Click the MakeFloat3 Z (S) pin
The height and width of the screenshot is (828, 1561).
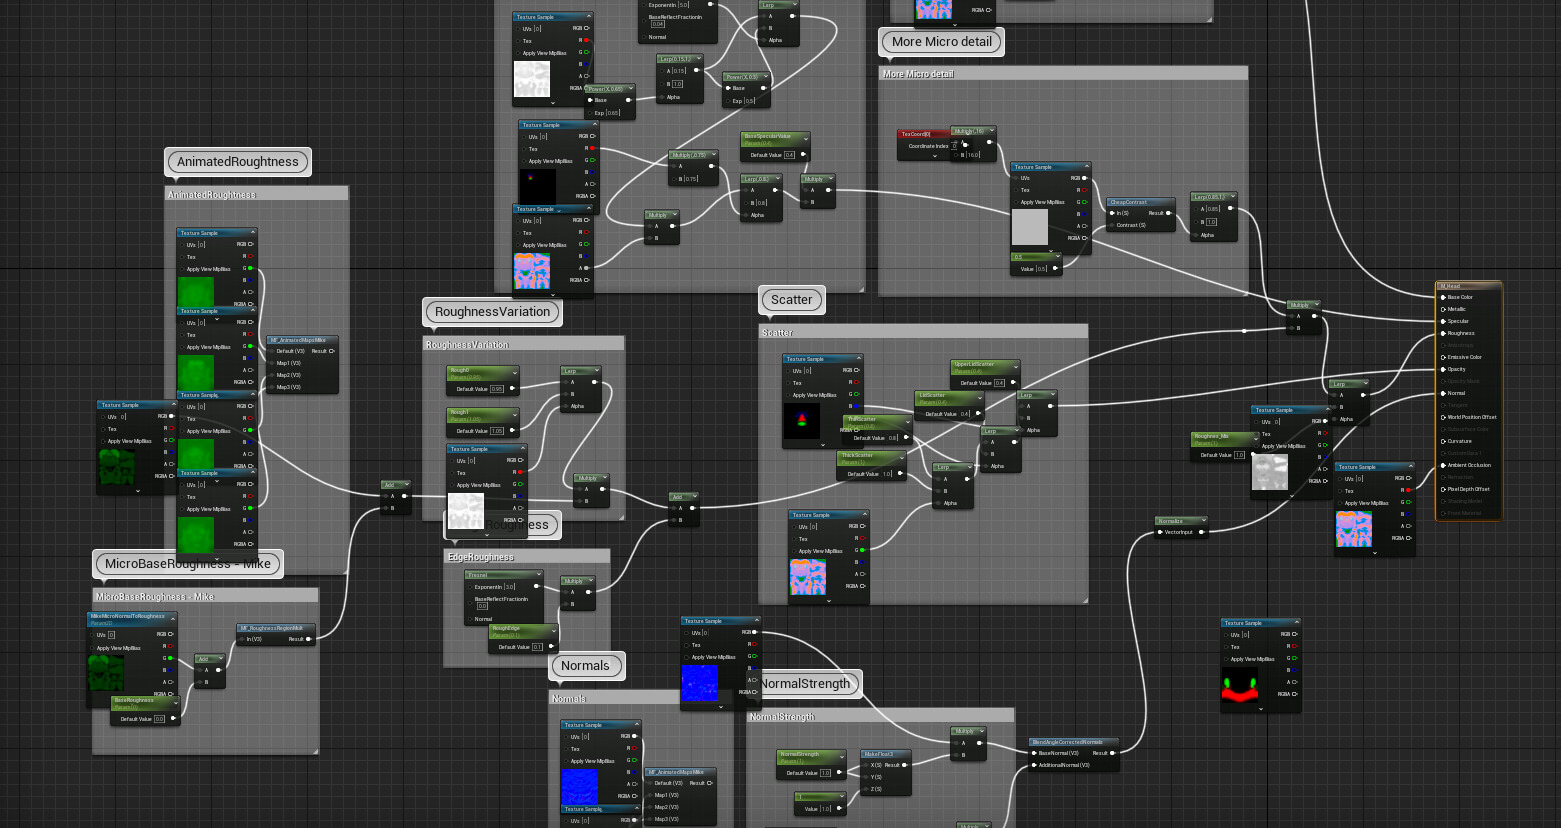[x=866, y=789]
